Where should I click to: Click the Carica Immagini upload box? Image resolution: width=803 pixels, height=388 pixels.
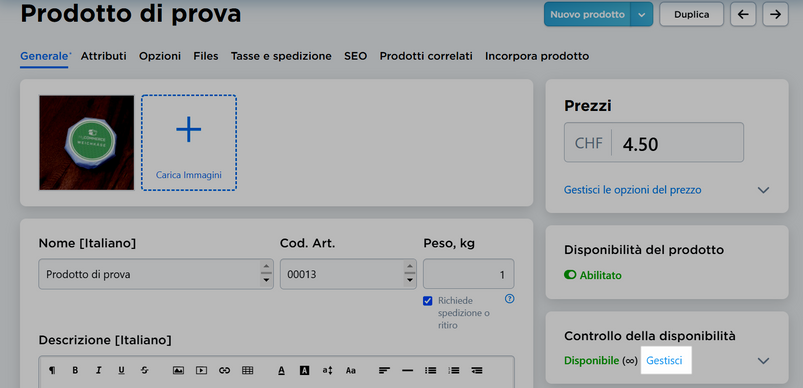click(189, 143)
